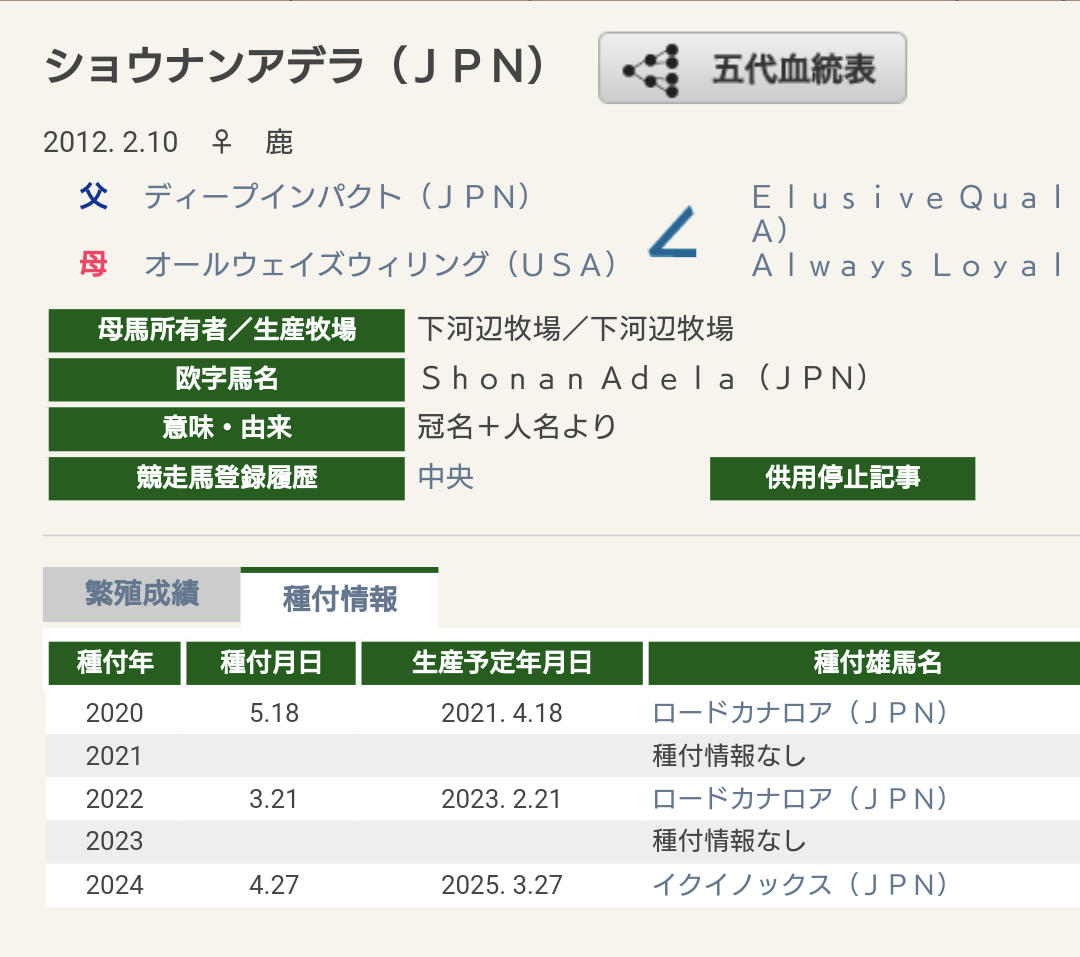Viewport: 1080px width, 957px height.
Task: Open the 中央 racehorse registration link
Action: (446, 477)
